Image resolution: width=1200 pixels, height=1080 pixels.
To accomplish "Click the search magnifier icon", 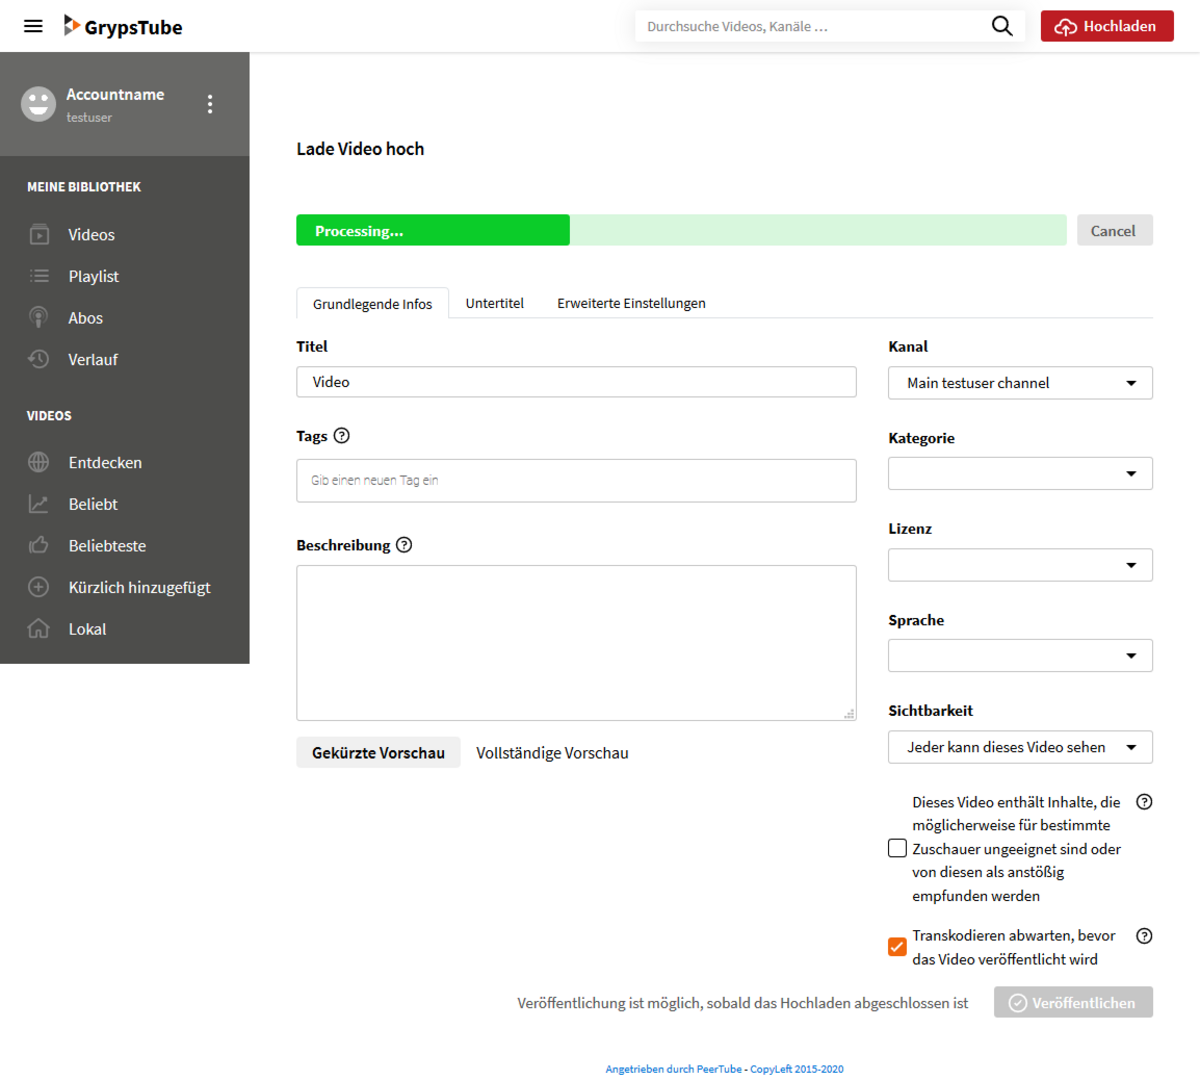I will tap(1001, 26).
